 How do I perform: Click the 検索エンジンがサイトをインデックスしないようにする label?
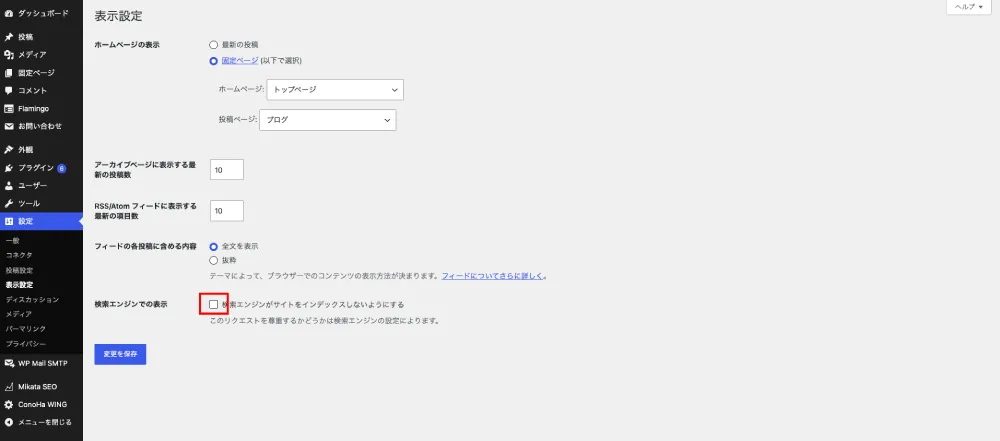(312, 304)
